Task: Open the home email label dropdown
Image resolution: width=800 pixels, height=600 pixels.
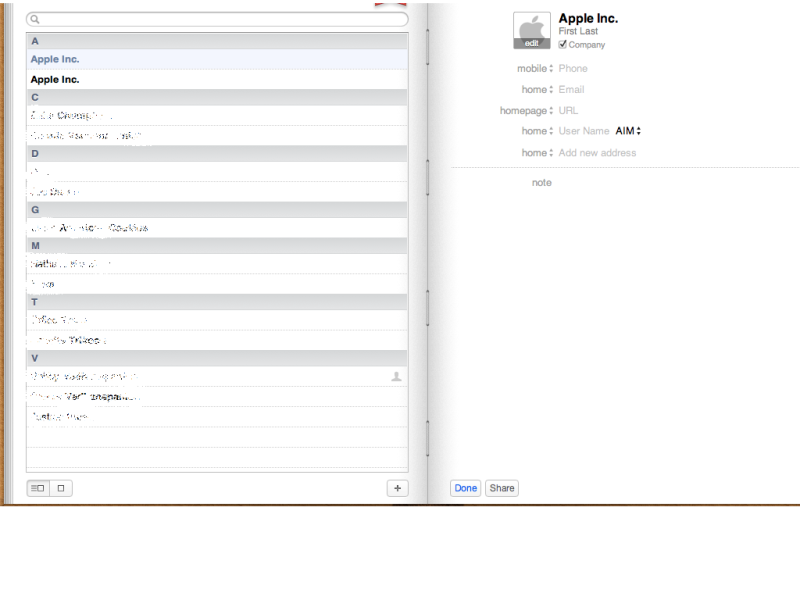Action: point(537,90)
